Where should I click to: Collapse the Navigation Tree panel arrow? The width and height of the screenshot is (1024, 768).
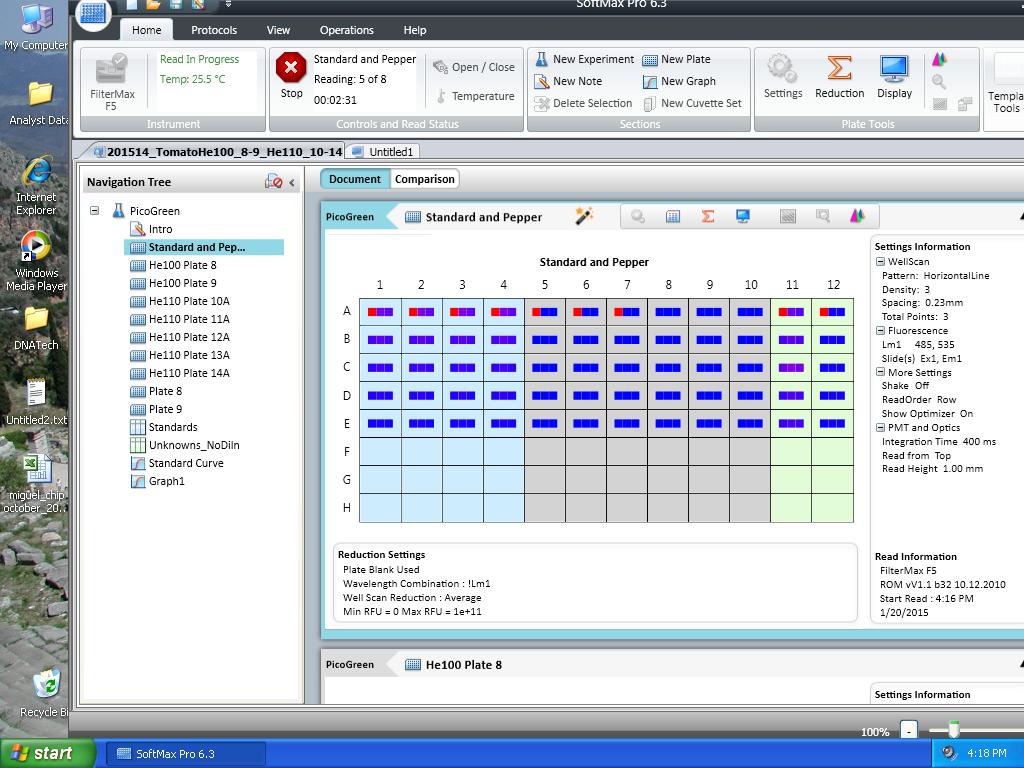tap(292, 183)
